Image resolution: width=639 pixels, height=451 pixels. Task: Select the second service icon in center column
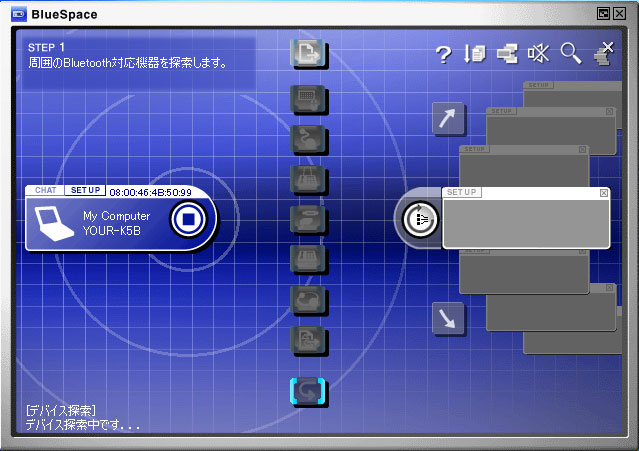click(x=304, y=99)
